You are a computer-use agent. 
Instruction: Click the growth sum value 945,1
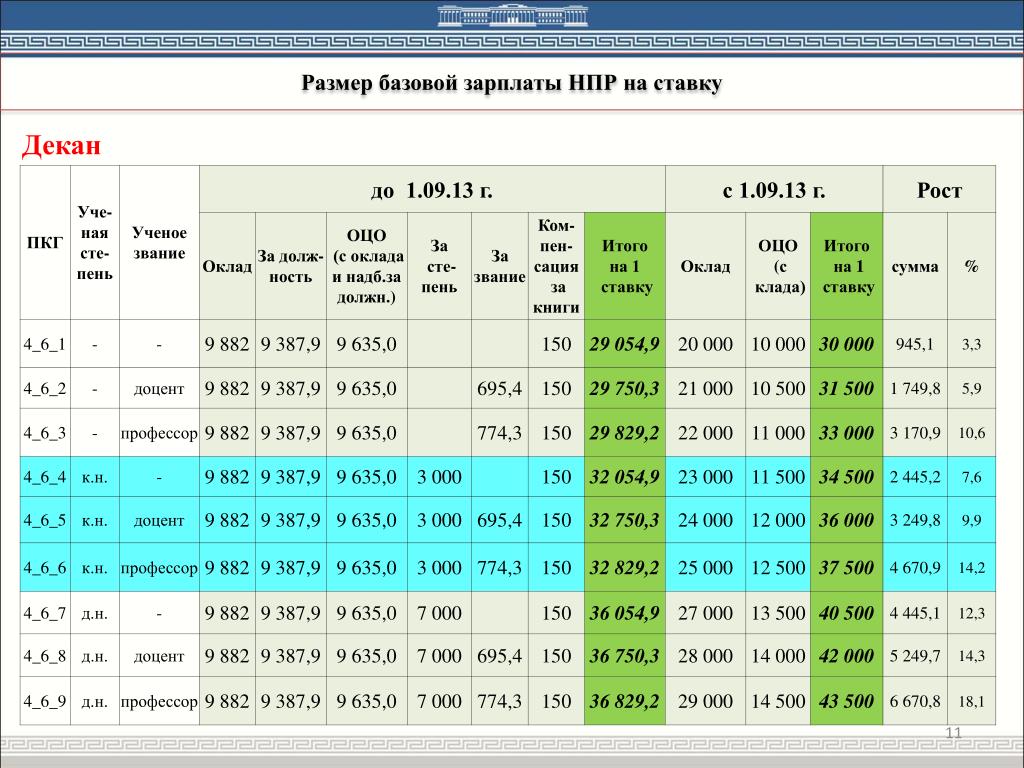914,344
